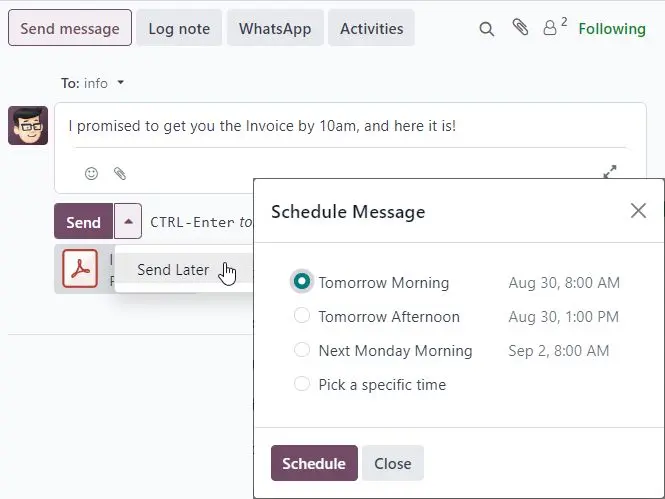Expand the Send button dropdown arrow
Screen dimensions: 665x499
[x=128, y=221]
